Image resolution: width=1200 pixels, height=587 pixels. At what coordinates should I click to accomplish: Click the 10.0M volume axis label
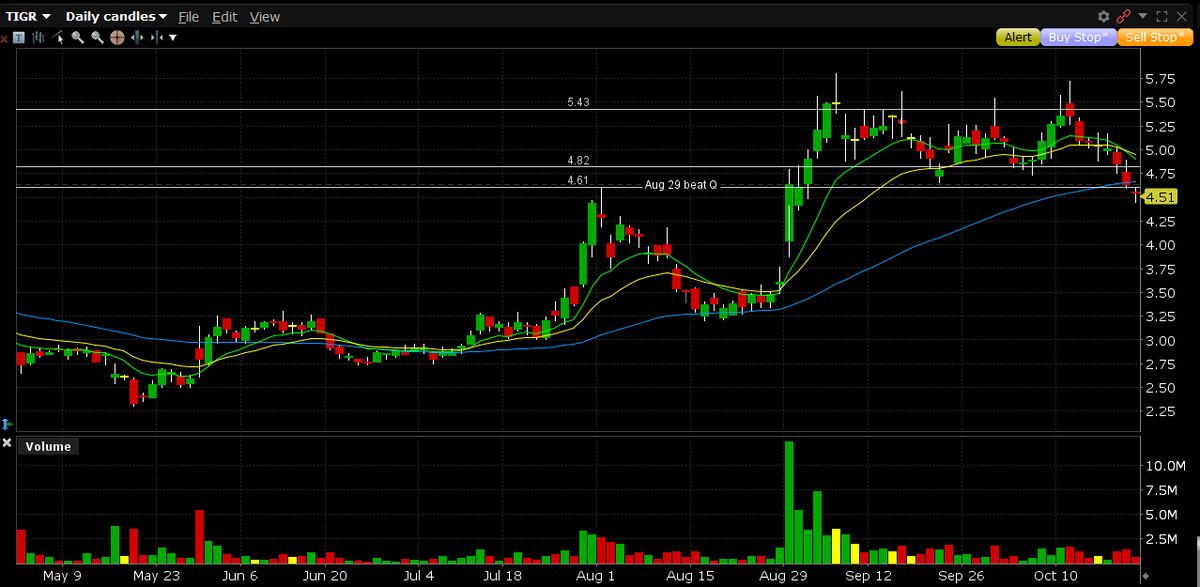pyautogui.click(x=1165, y=466)
